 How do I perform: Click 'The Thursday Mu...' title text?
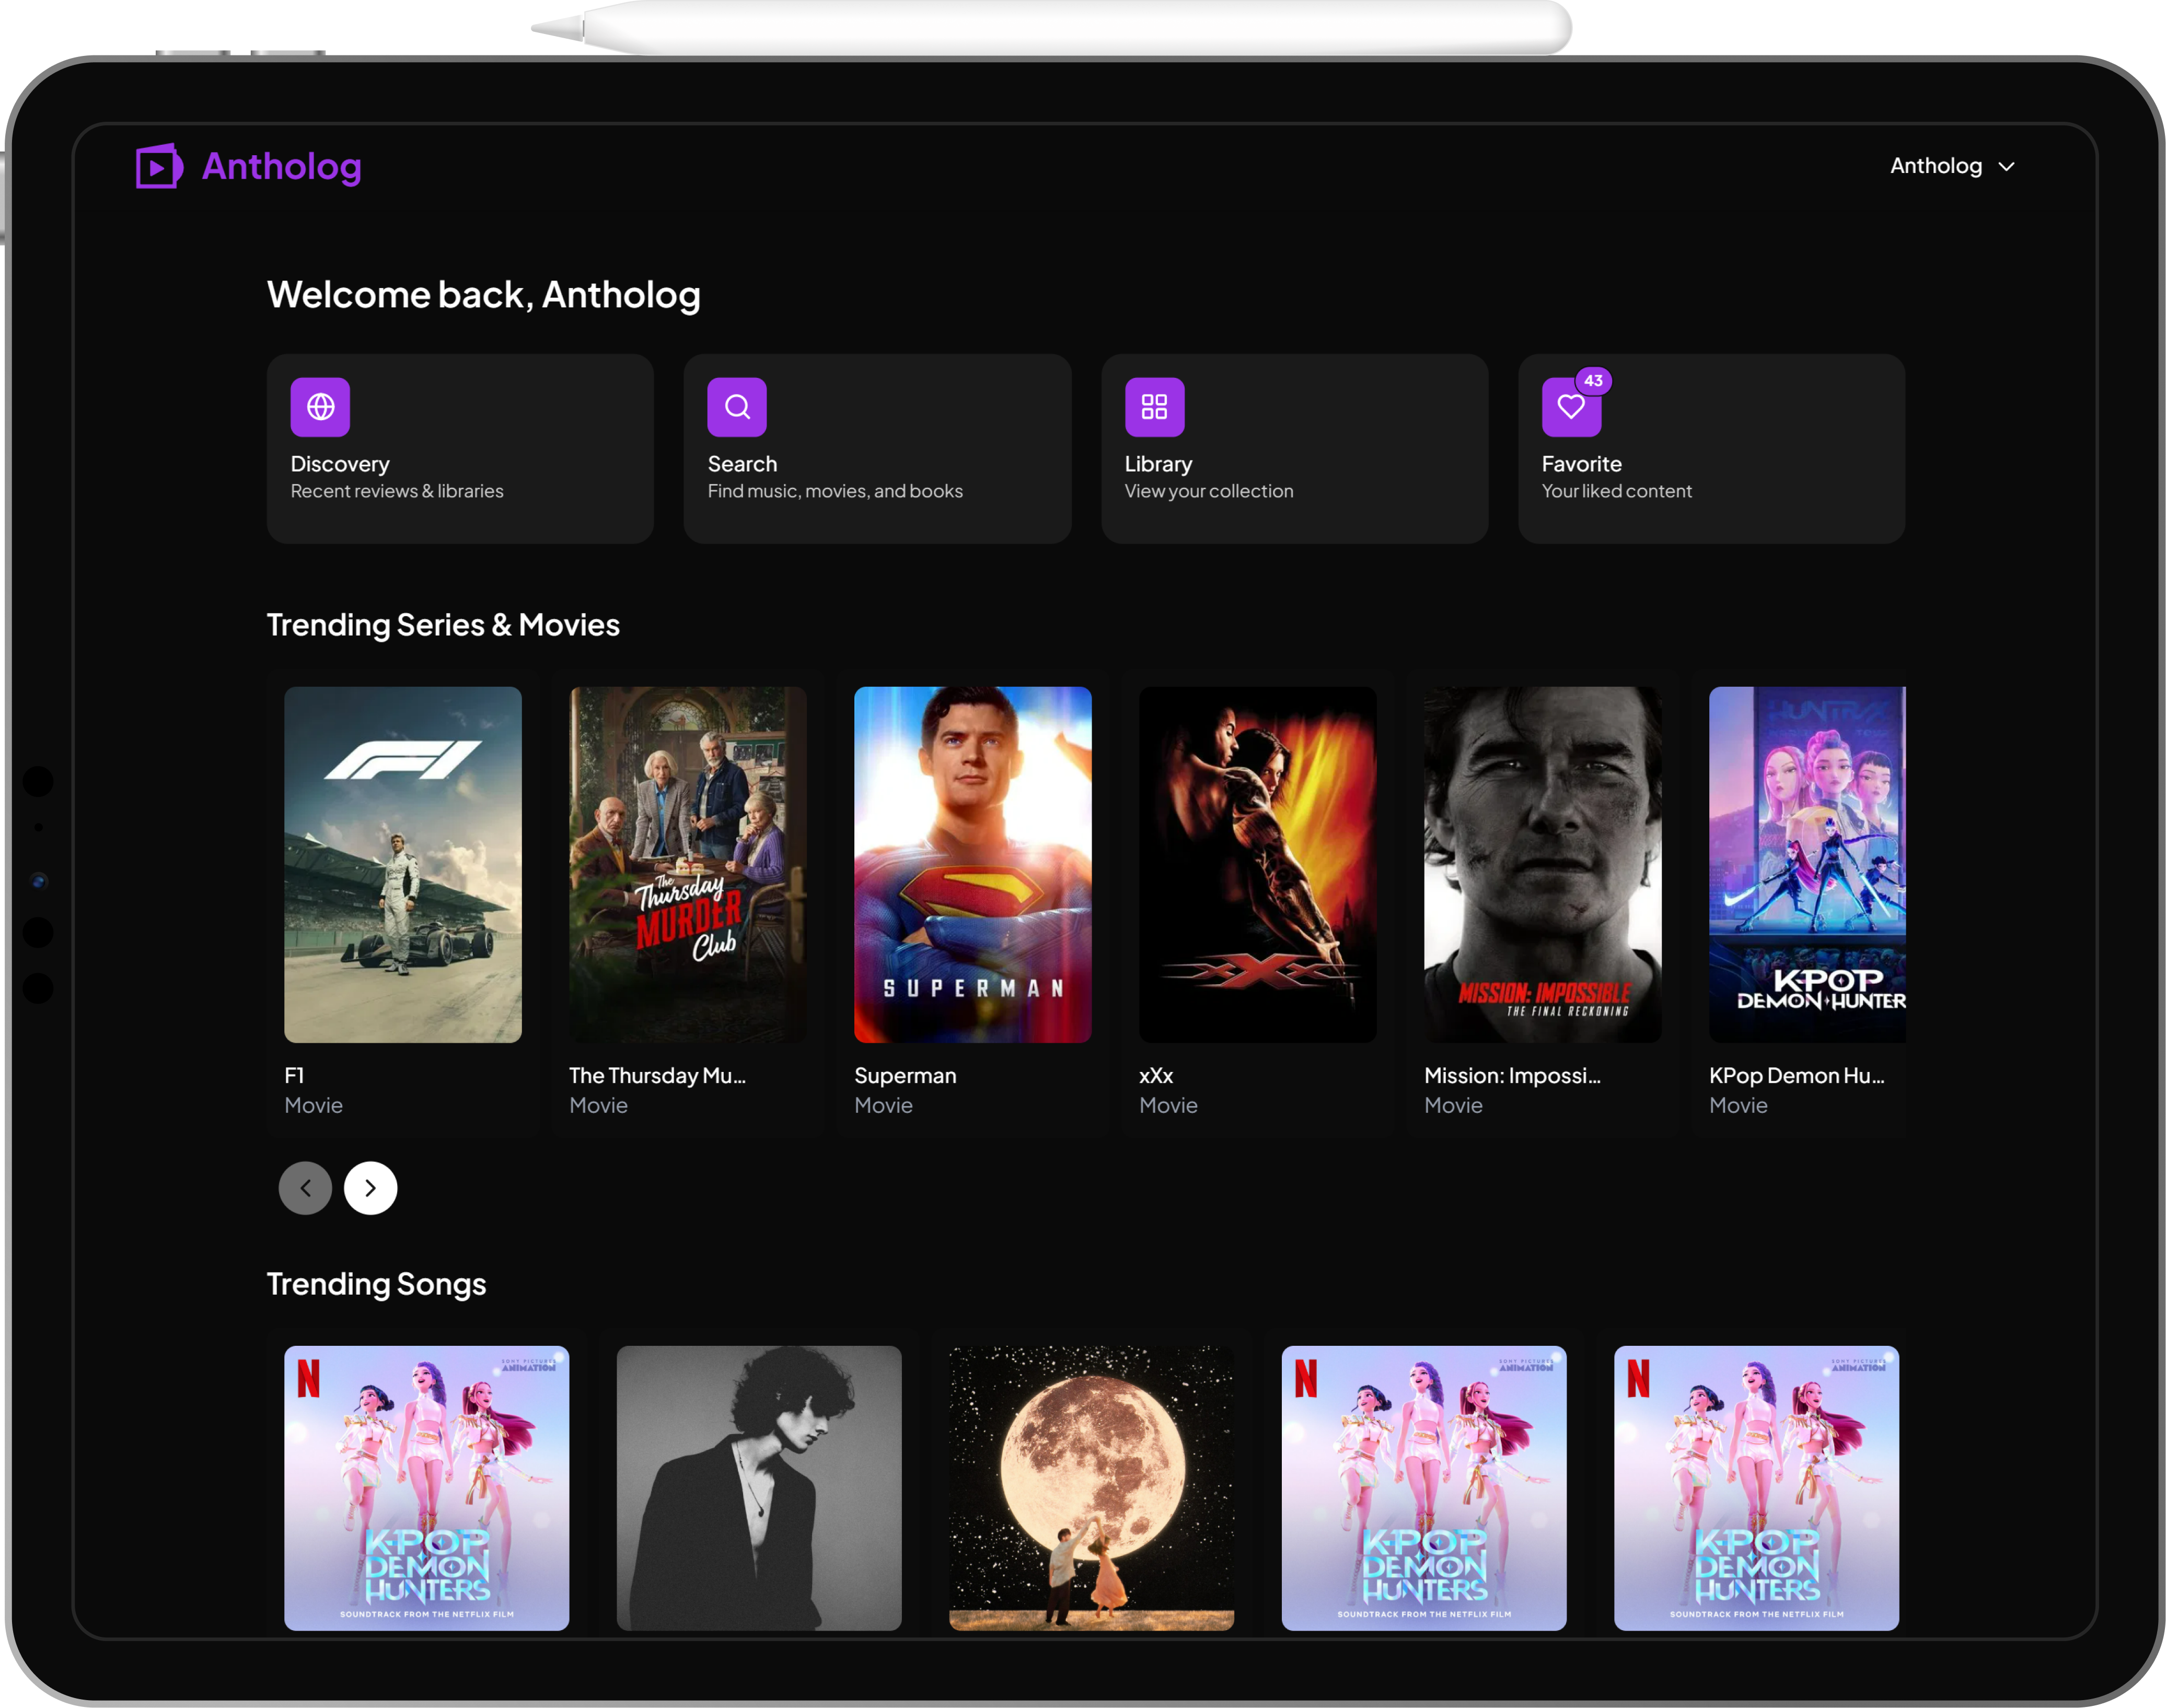[x=658, y=1076]
